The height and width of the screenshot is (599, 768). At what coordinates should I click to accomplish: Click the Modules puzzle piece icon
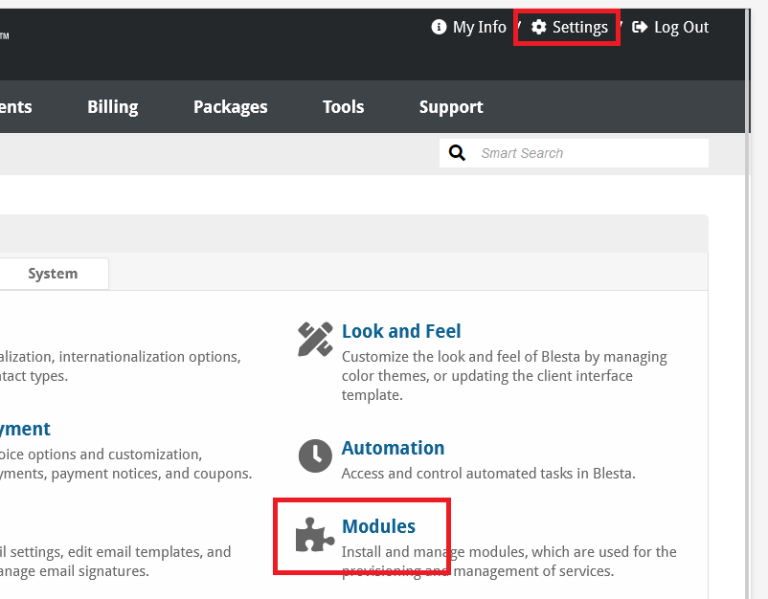coord(315,534)
